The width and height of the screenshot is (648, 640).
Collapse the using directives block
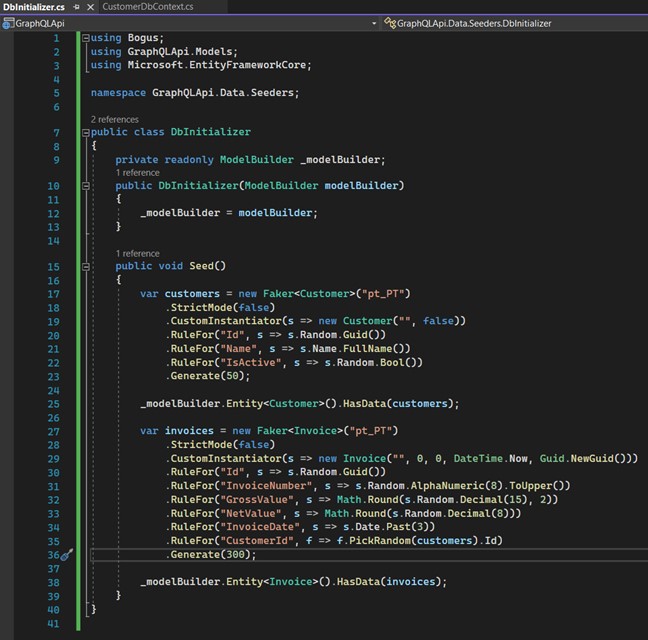(85, 38)
